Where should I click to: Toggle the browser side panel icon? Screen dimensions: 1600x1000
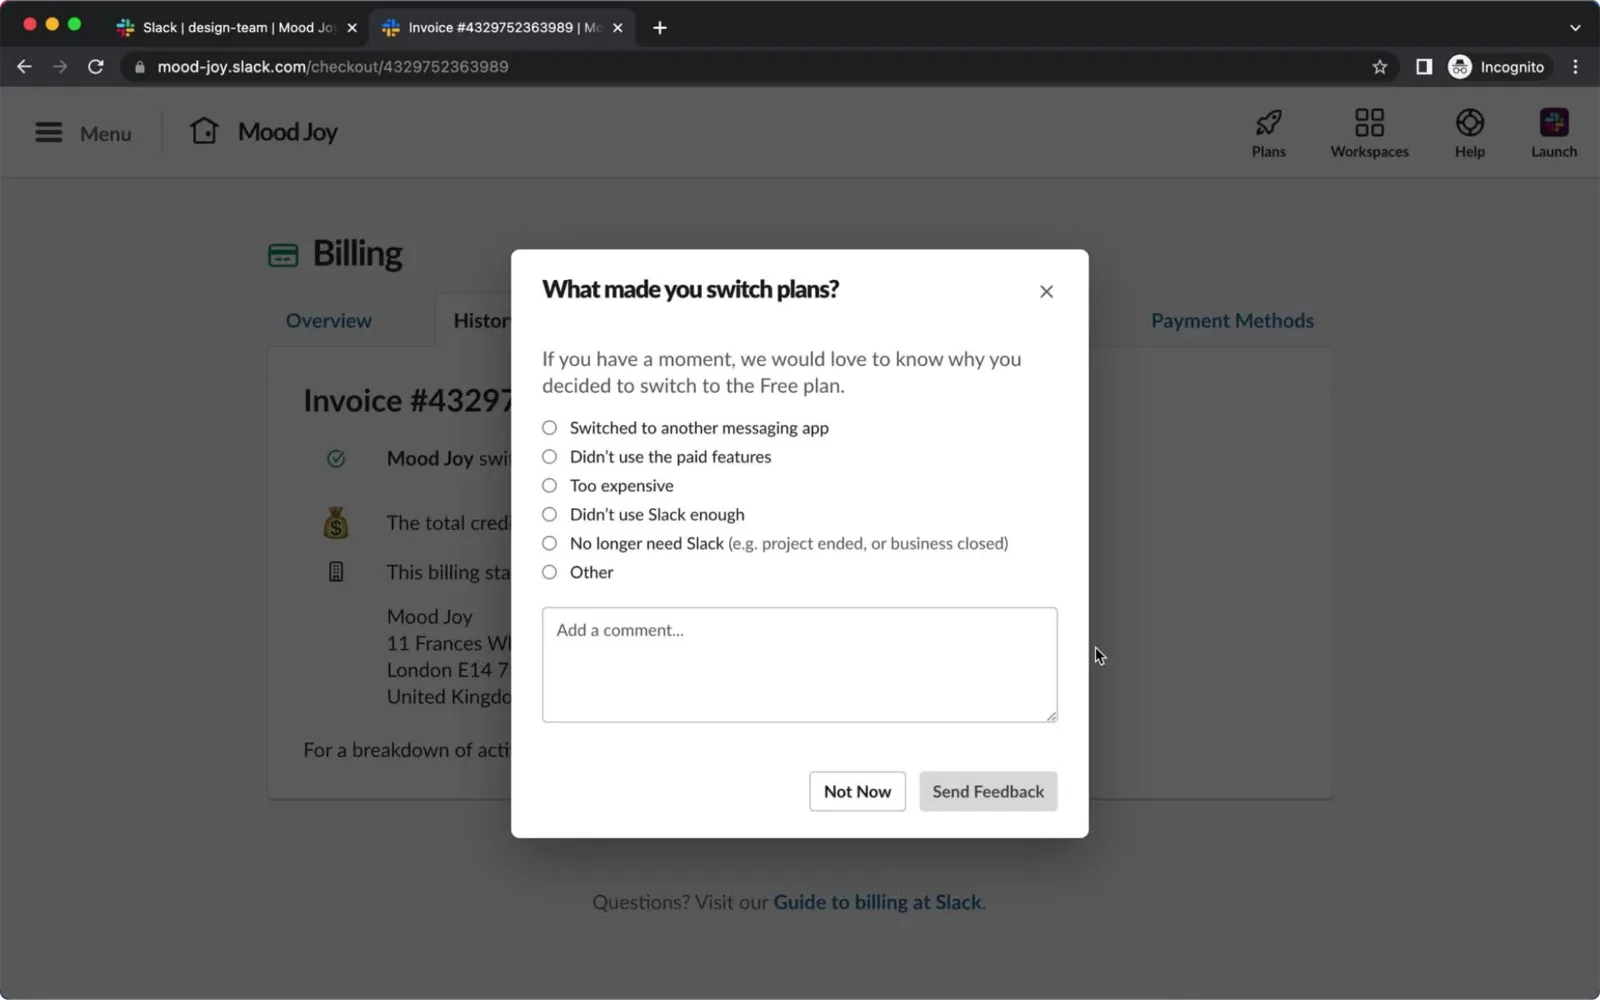click(x=1424, y=67)
